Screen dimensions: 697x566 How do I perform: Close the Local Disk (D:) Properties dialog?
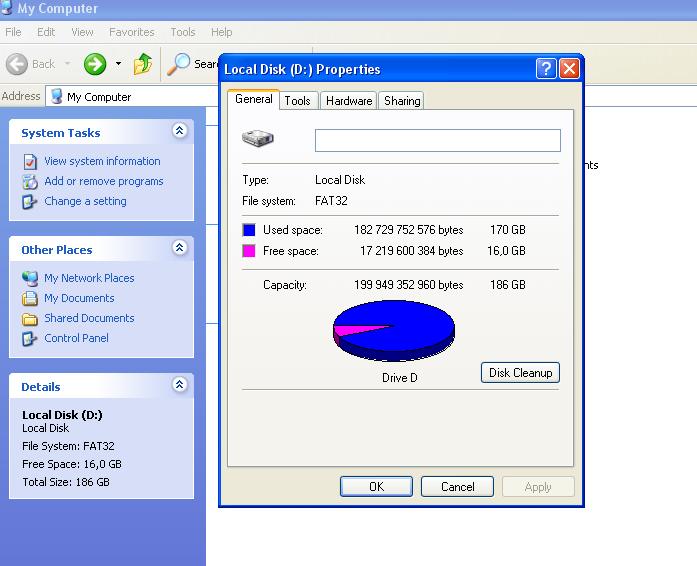point(569,69)
